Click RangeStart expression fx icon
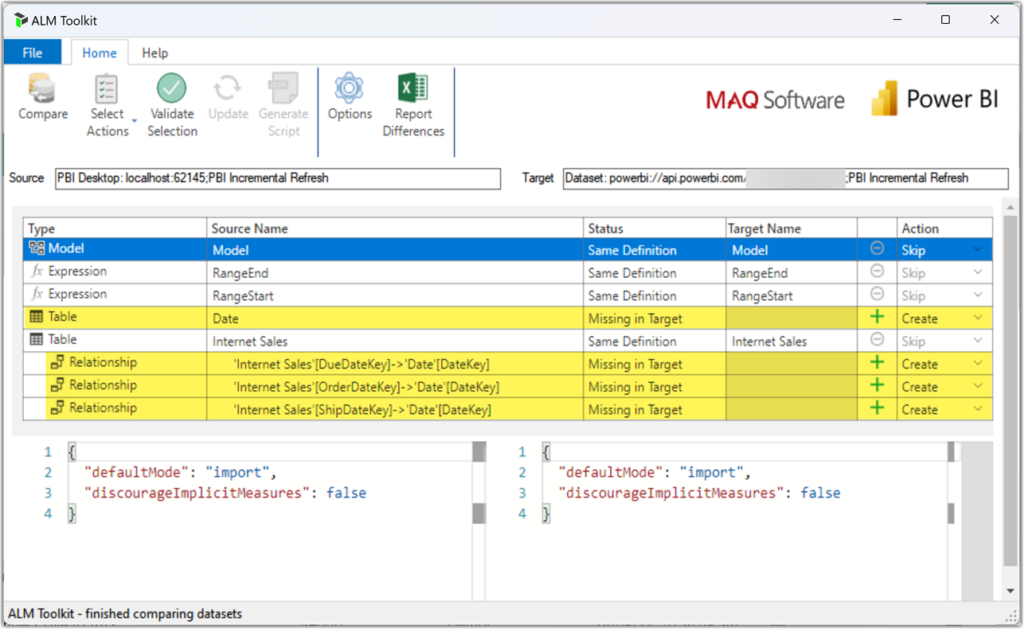The width and height of the screenshot is (1024, 629). click(x=37, y=294)
